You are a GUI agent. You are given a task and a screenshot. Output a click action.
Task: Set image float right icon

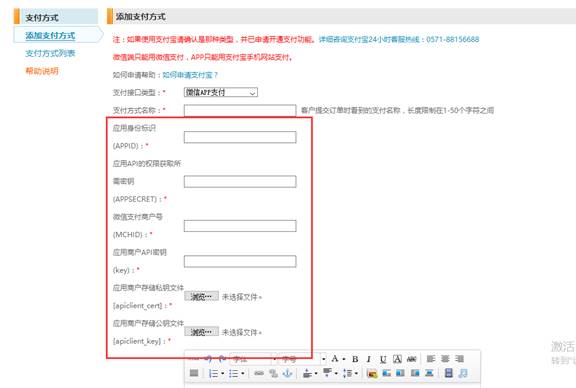tap(415, 373)
